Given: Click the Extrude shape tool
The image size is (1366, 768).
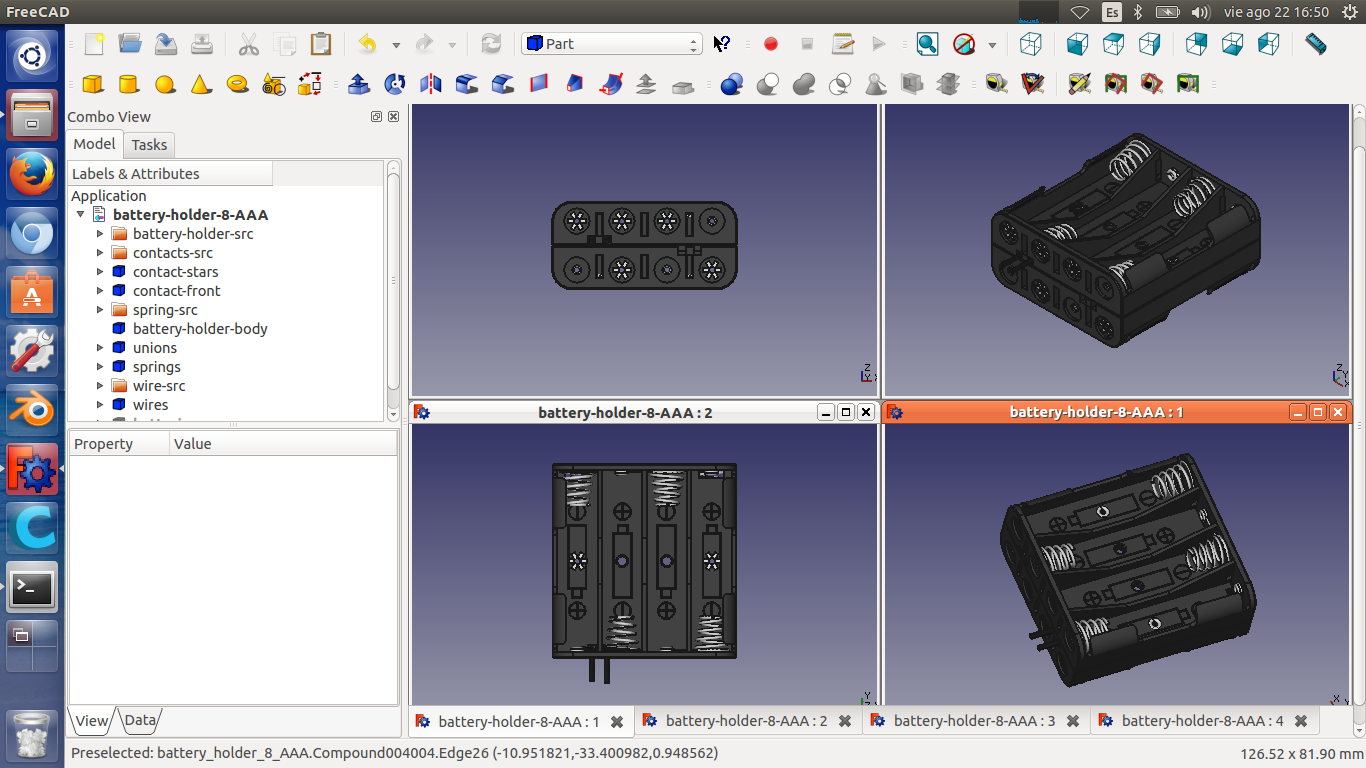Looking at the screenshot, I should tap(358, 84).
